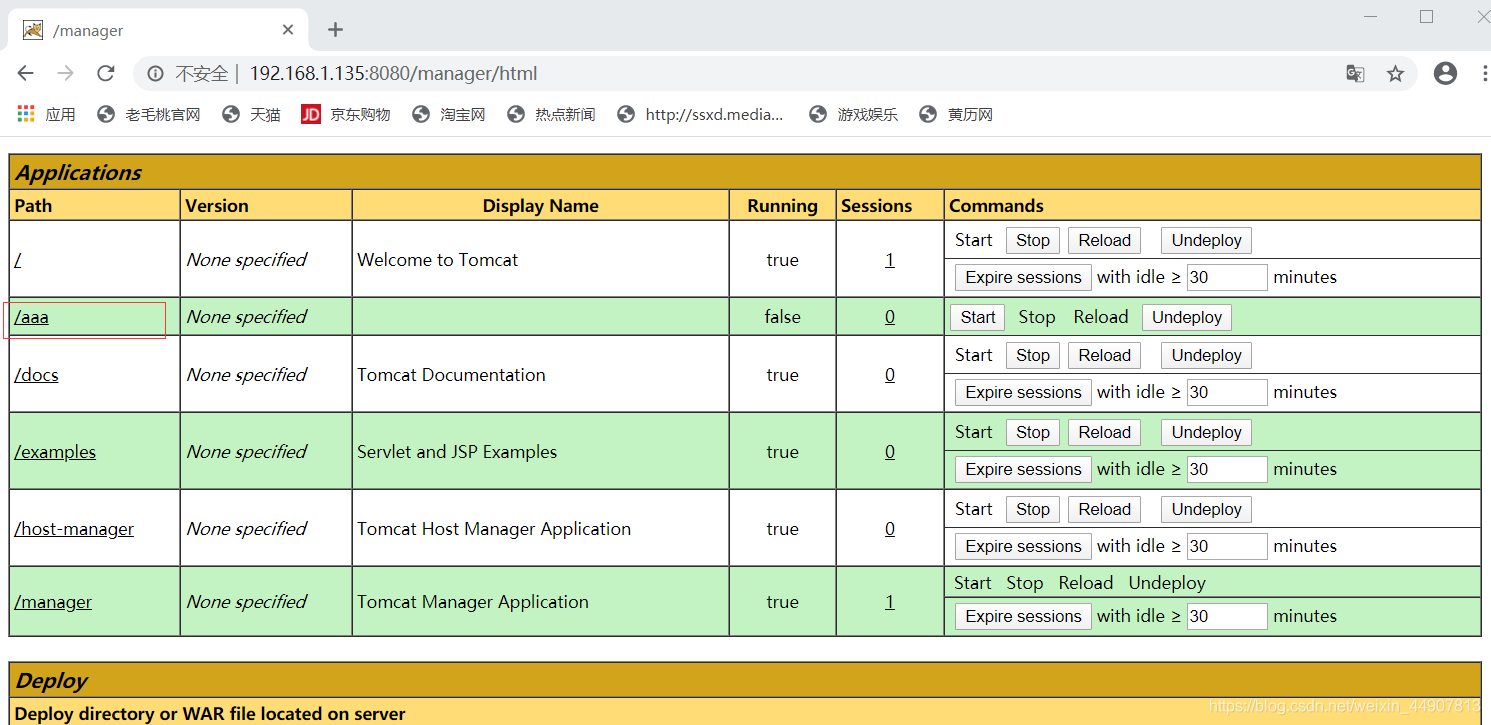Viewport: 1491px width, 725px height.
Task: Click idle minutes field for /host-manager
Action: [x=1227, y=546]
